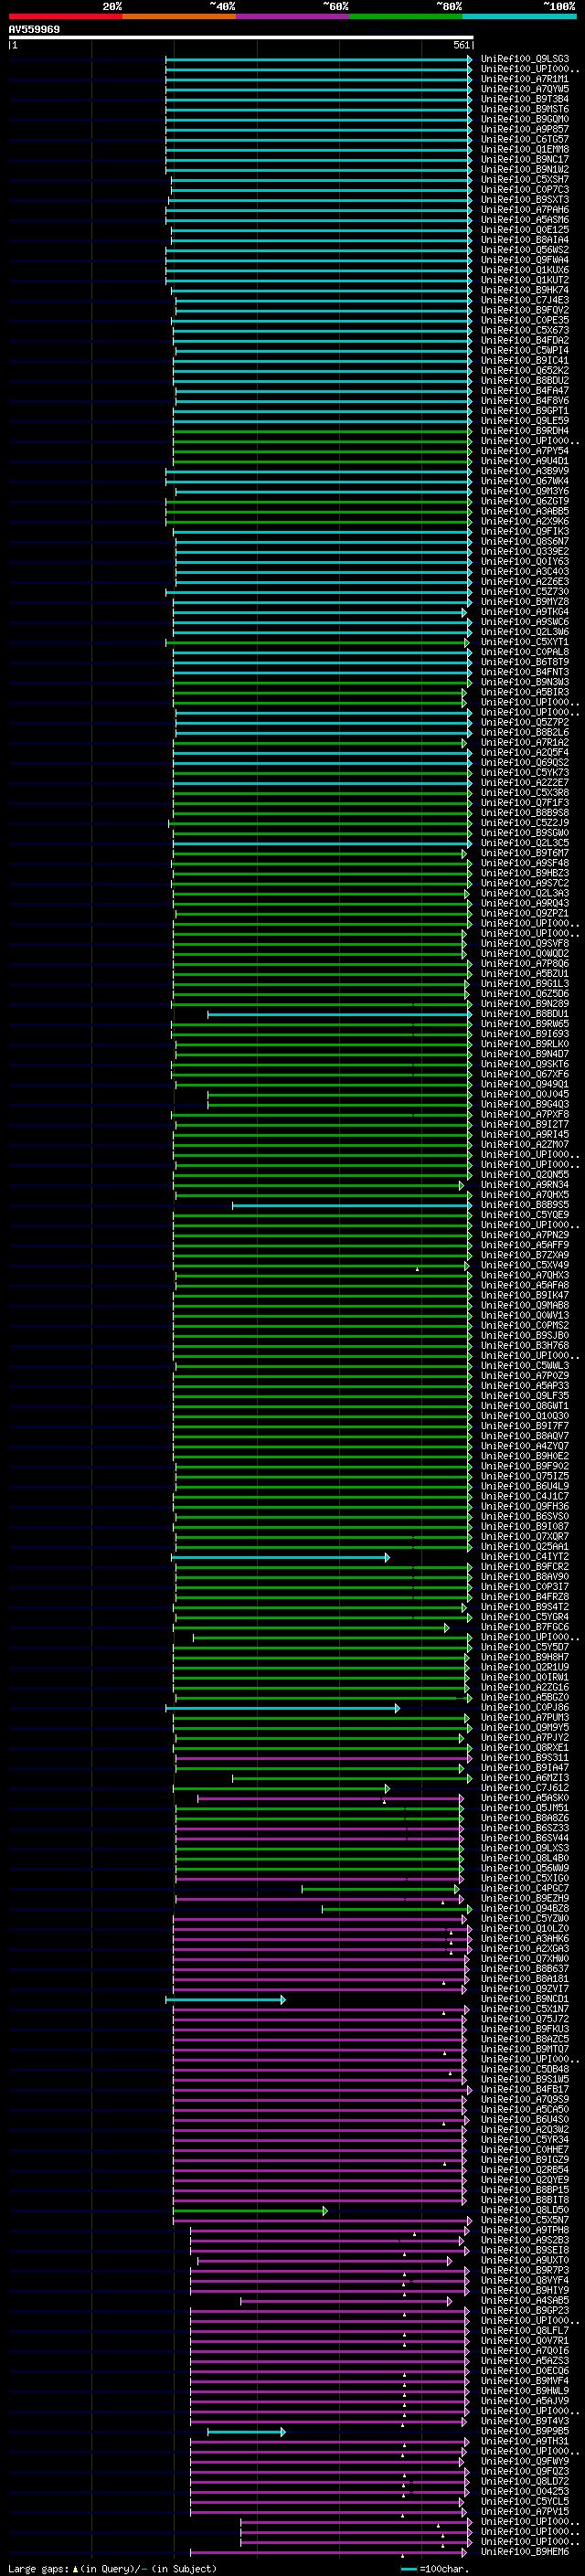Select the UniRef100_B9NCD1 label
Image resolution: width=585 pixels, height=2576 pixels.
tap(525, 2000)
